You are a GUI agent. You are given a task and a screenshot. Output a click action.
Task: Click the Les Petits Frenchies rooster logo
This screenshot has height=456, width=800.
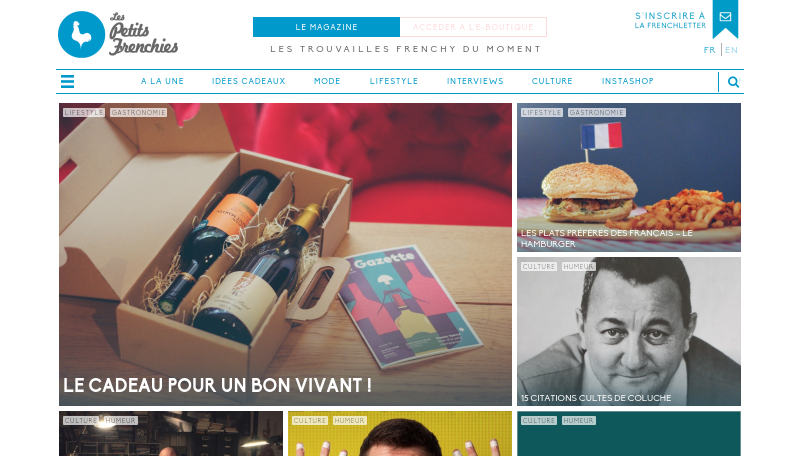pos(118,34)
